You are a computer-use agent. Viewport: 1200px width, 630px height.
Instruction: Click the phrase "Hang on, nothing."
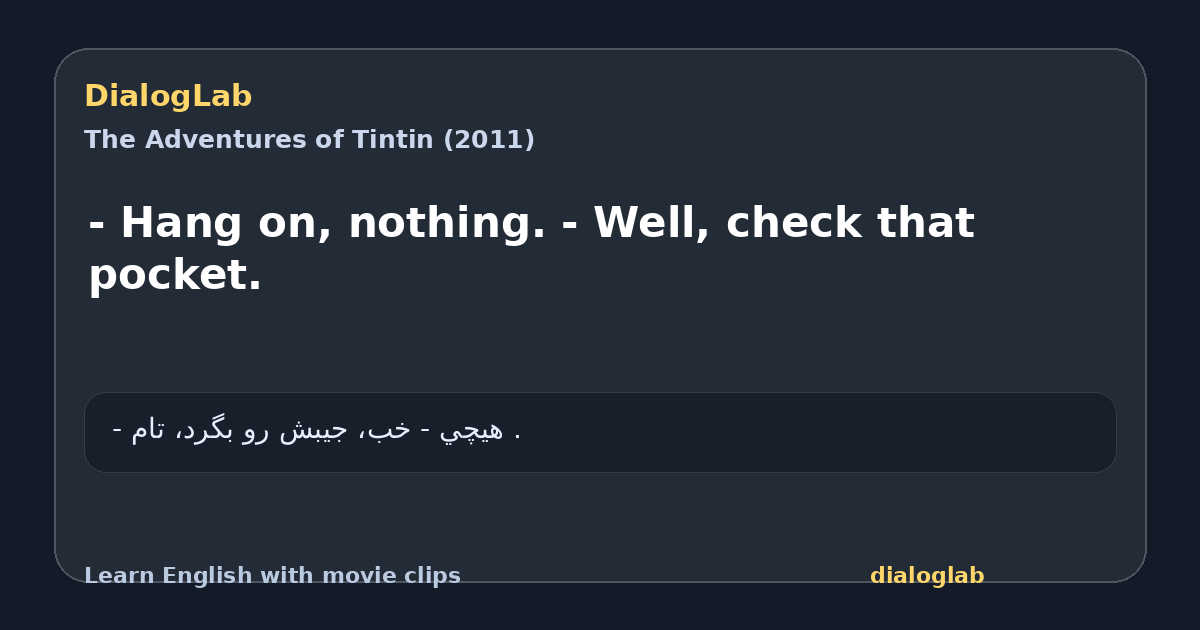click(332, 224)
